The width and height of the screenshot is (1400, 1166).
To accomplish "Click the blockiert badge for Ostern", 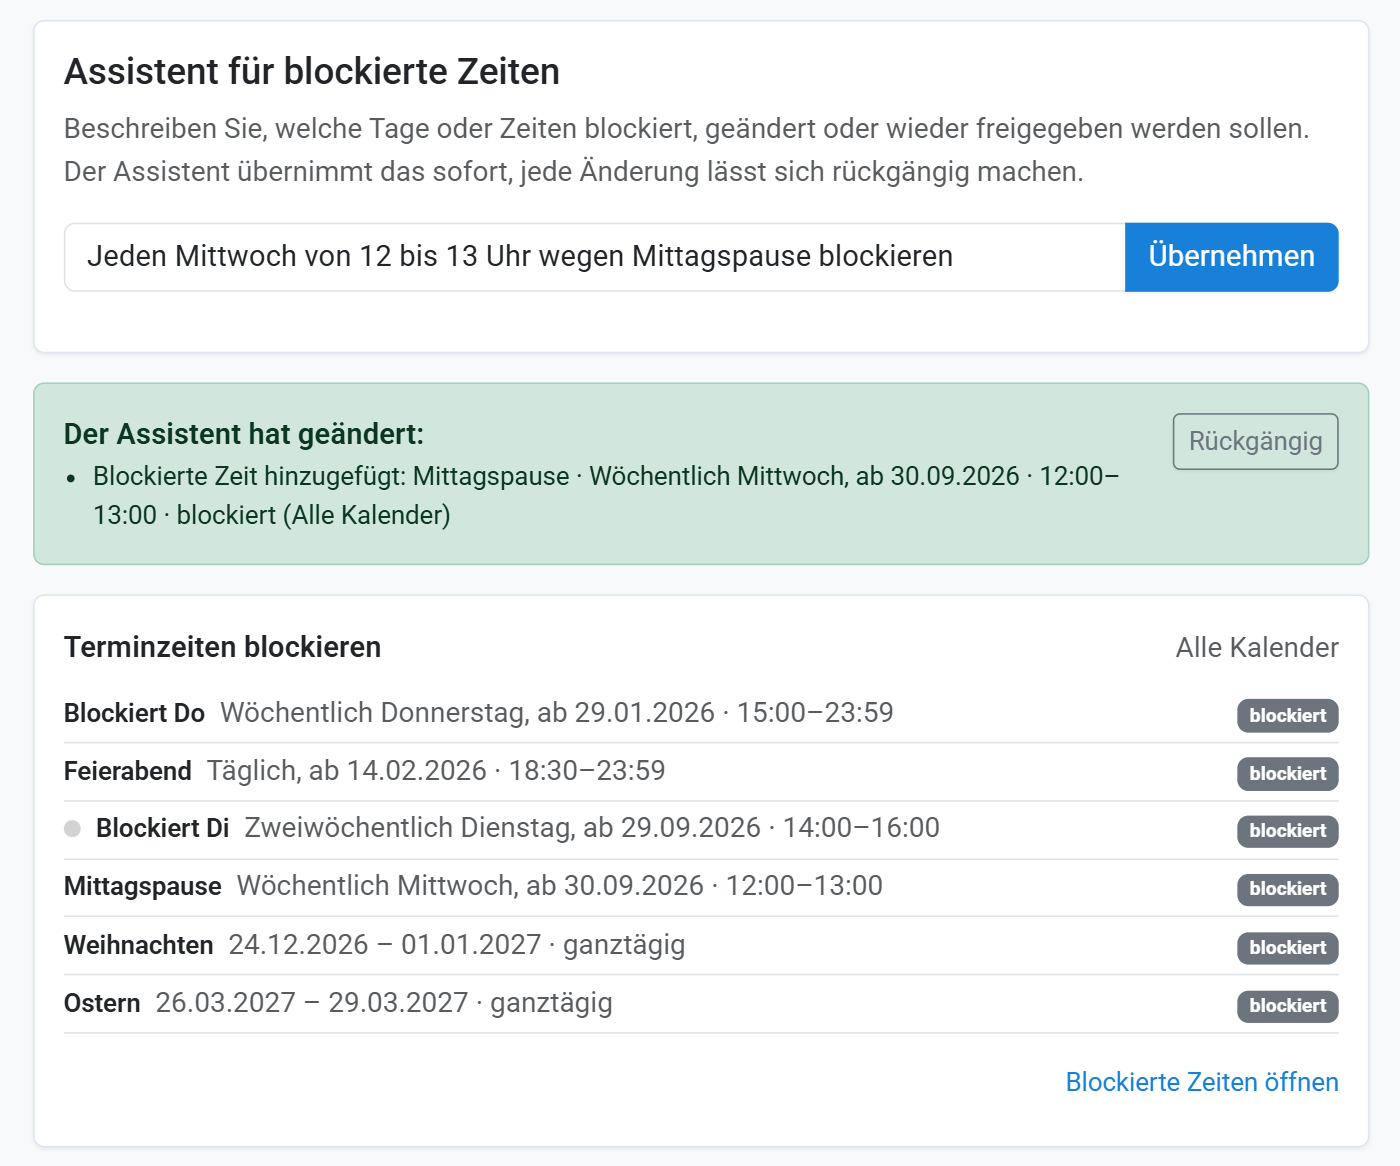I will tap(1287, 1006).
